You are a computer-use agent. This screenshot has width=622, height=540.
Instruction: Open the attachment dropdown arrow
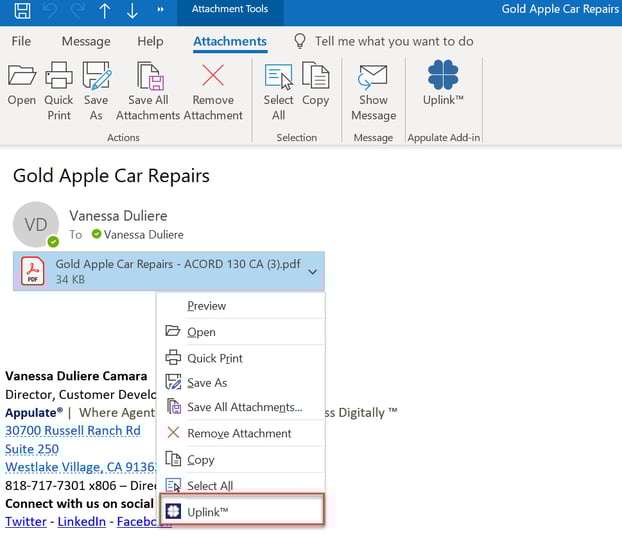point(313,272)
